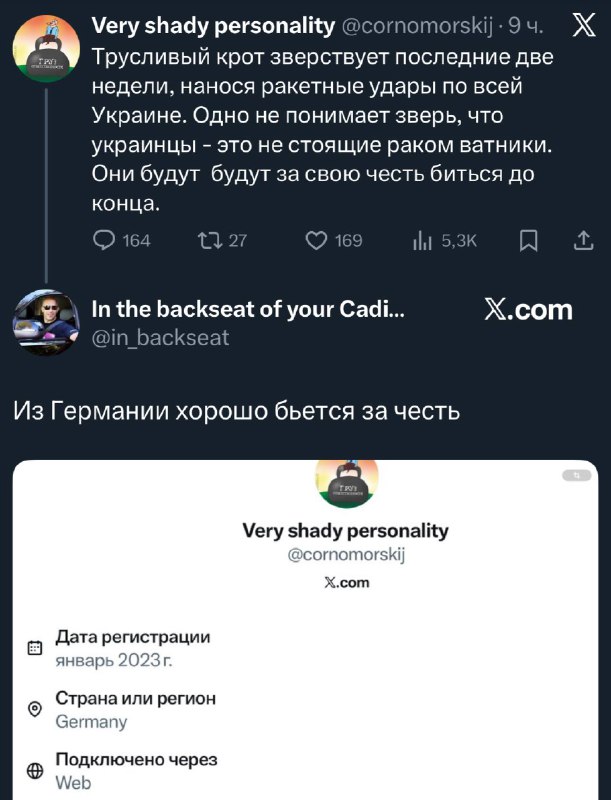
Task: Click the calendar icon beside Дата регистрации
Action: [35, 648]
